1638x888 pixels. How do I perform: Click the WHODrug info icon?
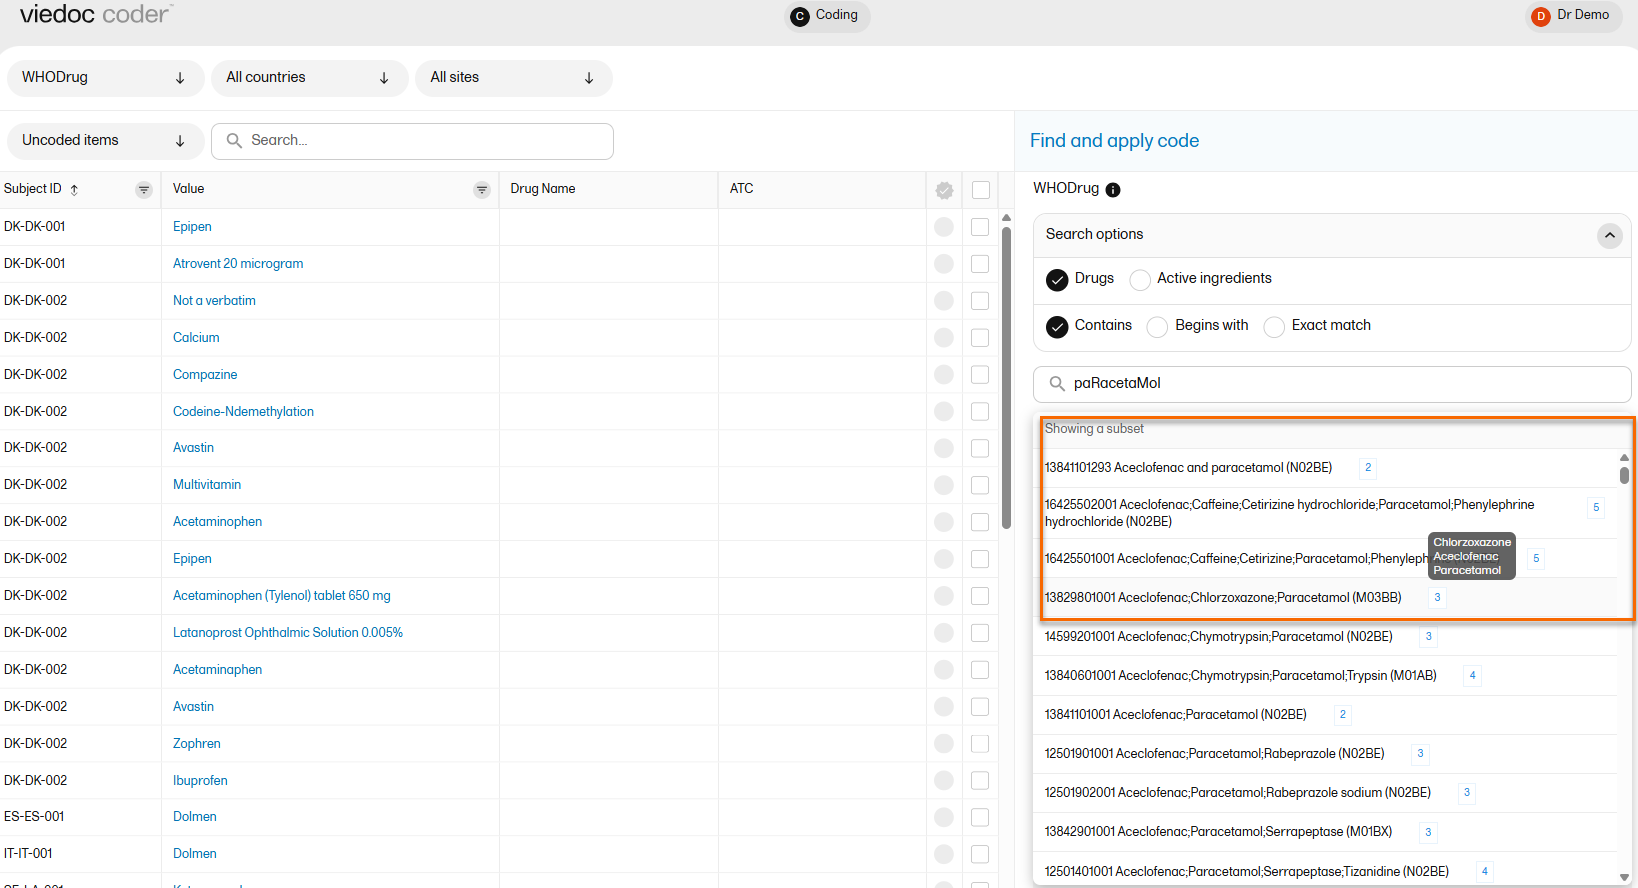1113,190
